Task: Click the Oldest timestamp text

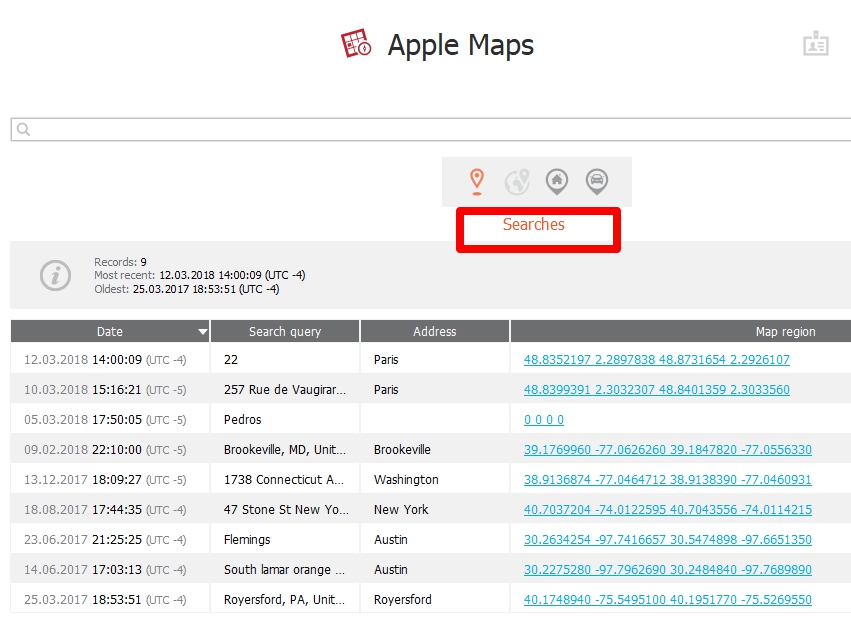Action: [187, 289]
